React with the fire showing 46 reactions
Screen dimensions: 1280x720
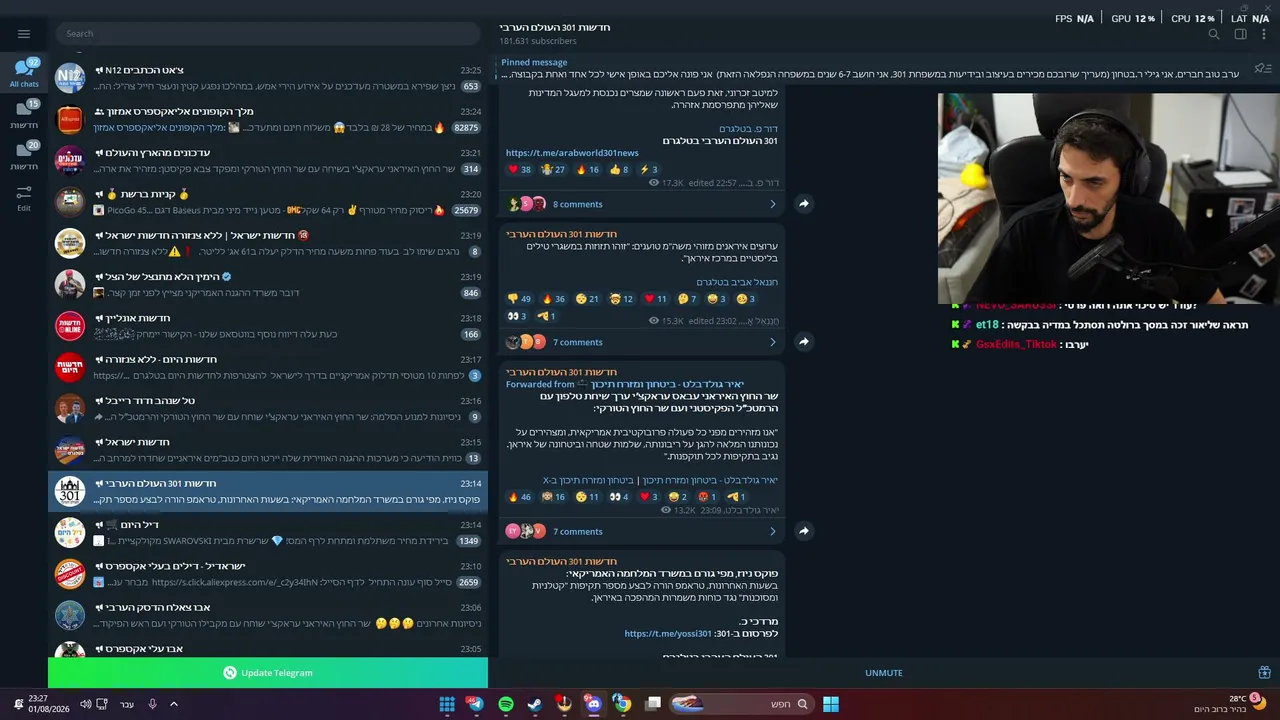(x=520, y=497)
